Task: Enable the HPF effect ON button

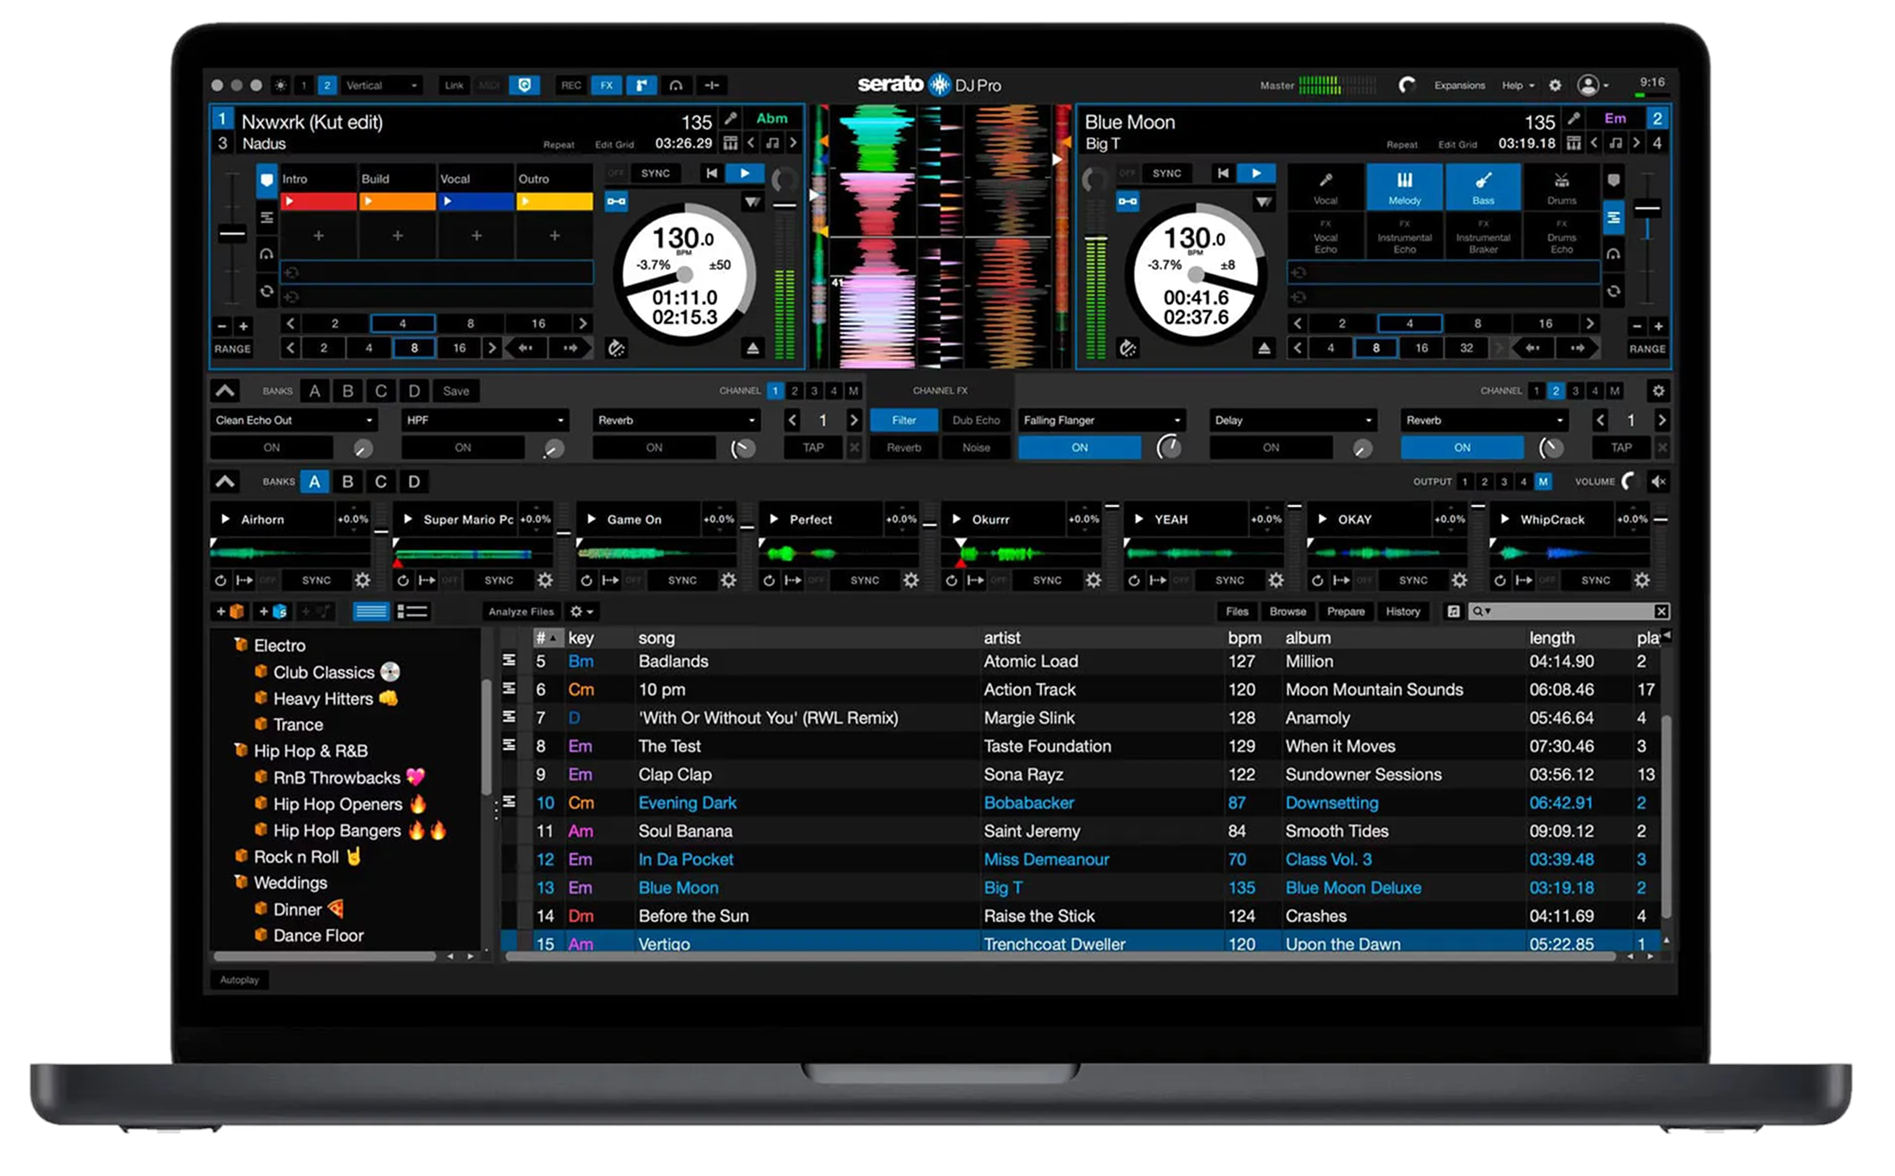Action: [463, 448]
